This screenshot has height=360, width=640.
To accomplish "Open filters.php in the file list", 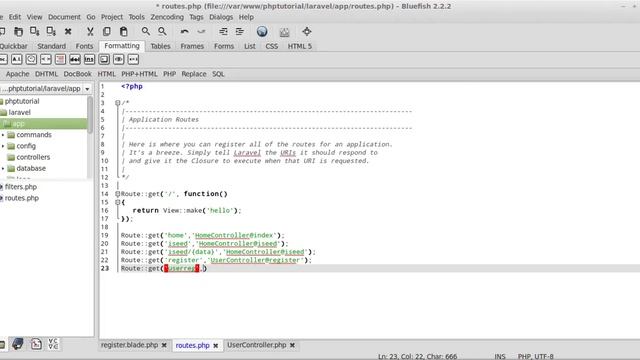I will click(x=20, y=187).
